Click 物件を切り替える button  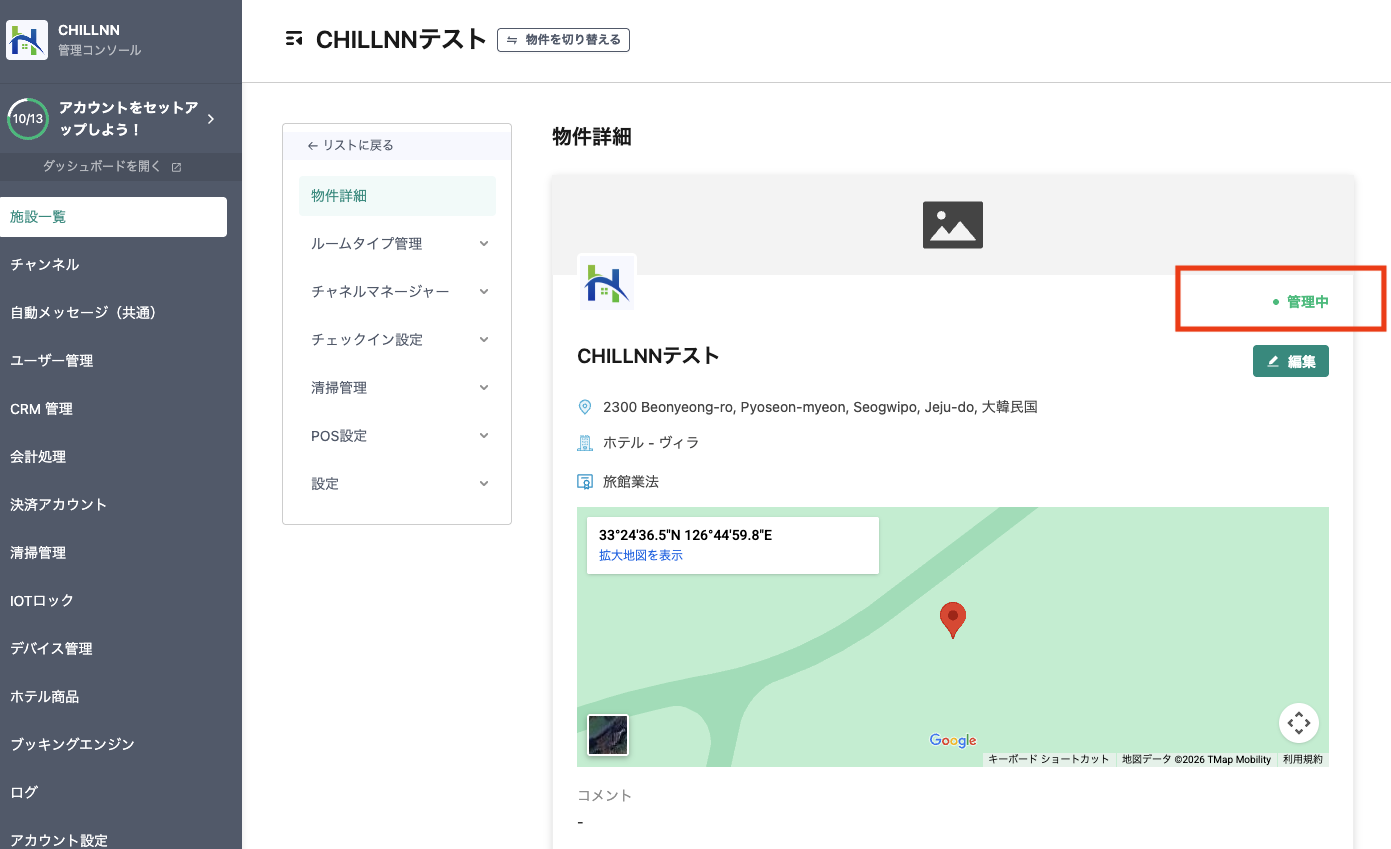[x=563, y=40]
